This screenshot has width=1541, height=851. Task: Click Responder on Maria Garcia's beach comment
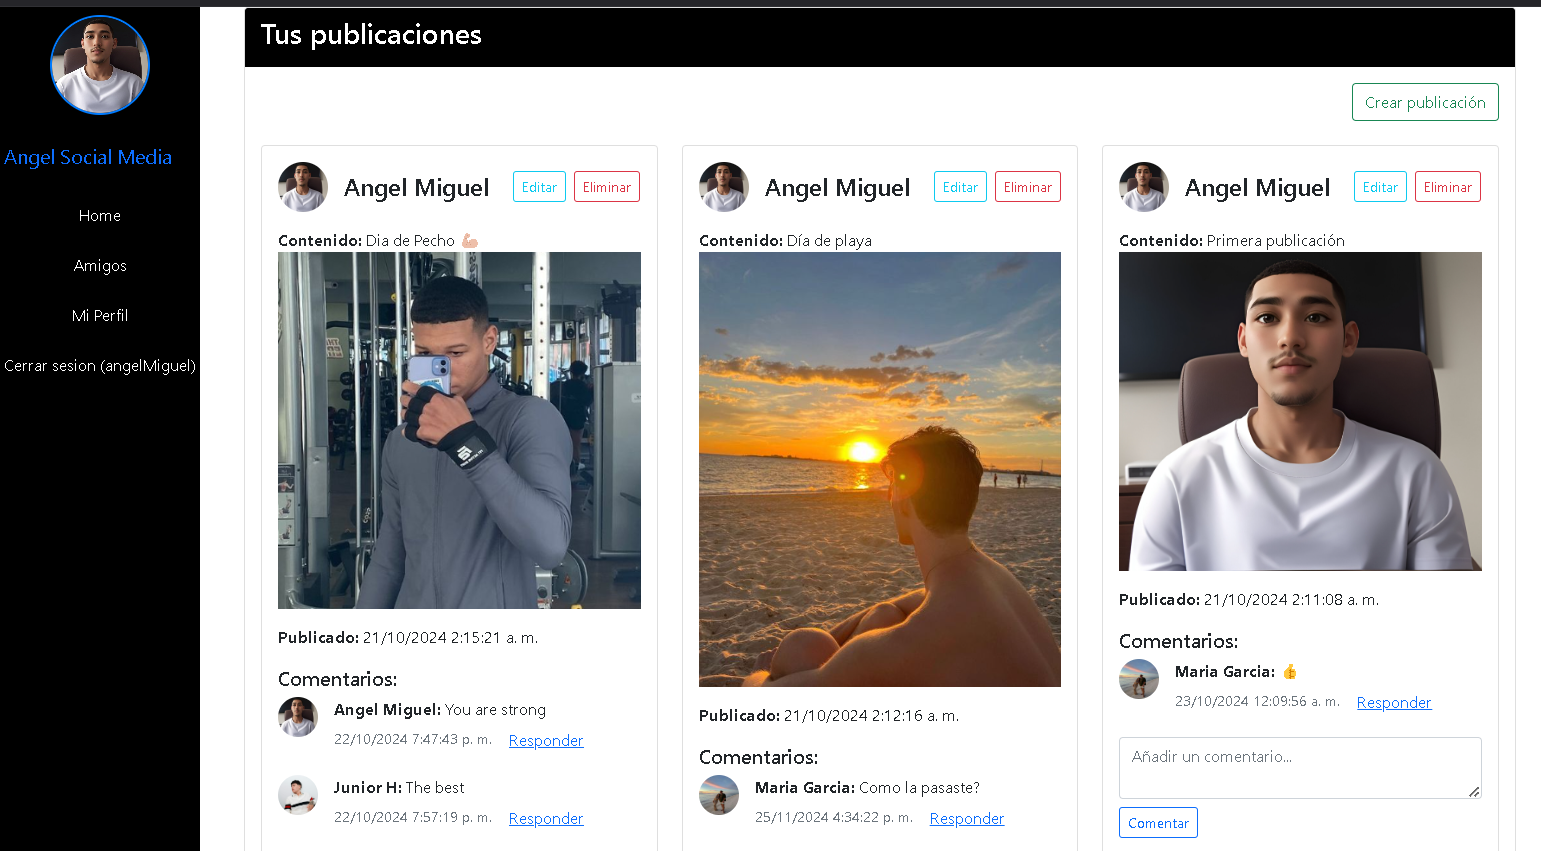tap(966, 818)
